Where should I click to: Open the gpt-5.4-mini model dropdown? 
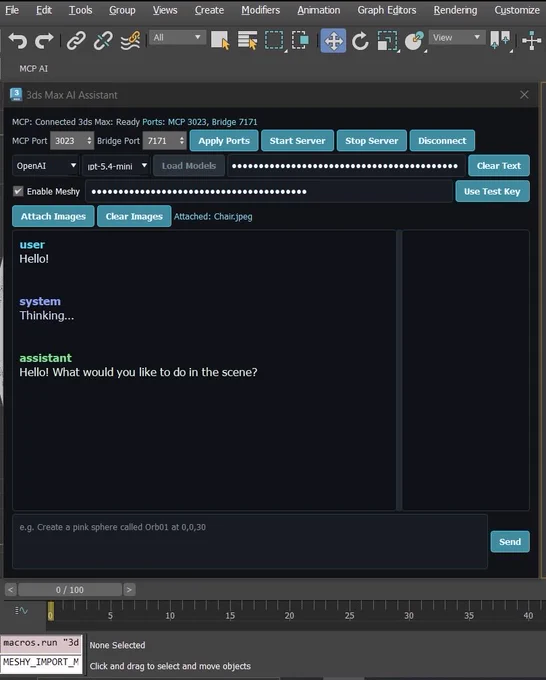click(x=116, y=166)
